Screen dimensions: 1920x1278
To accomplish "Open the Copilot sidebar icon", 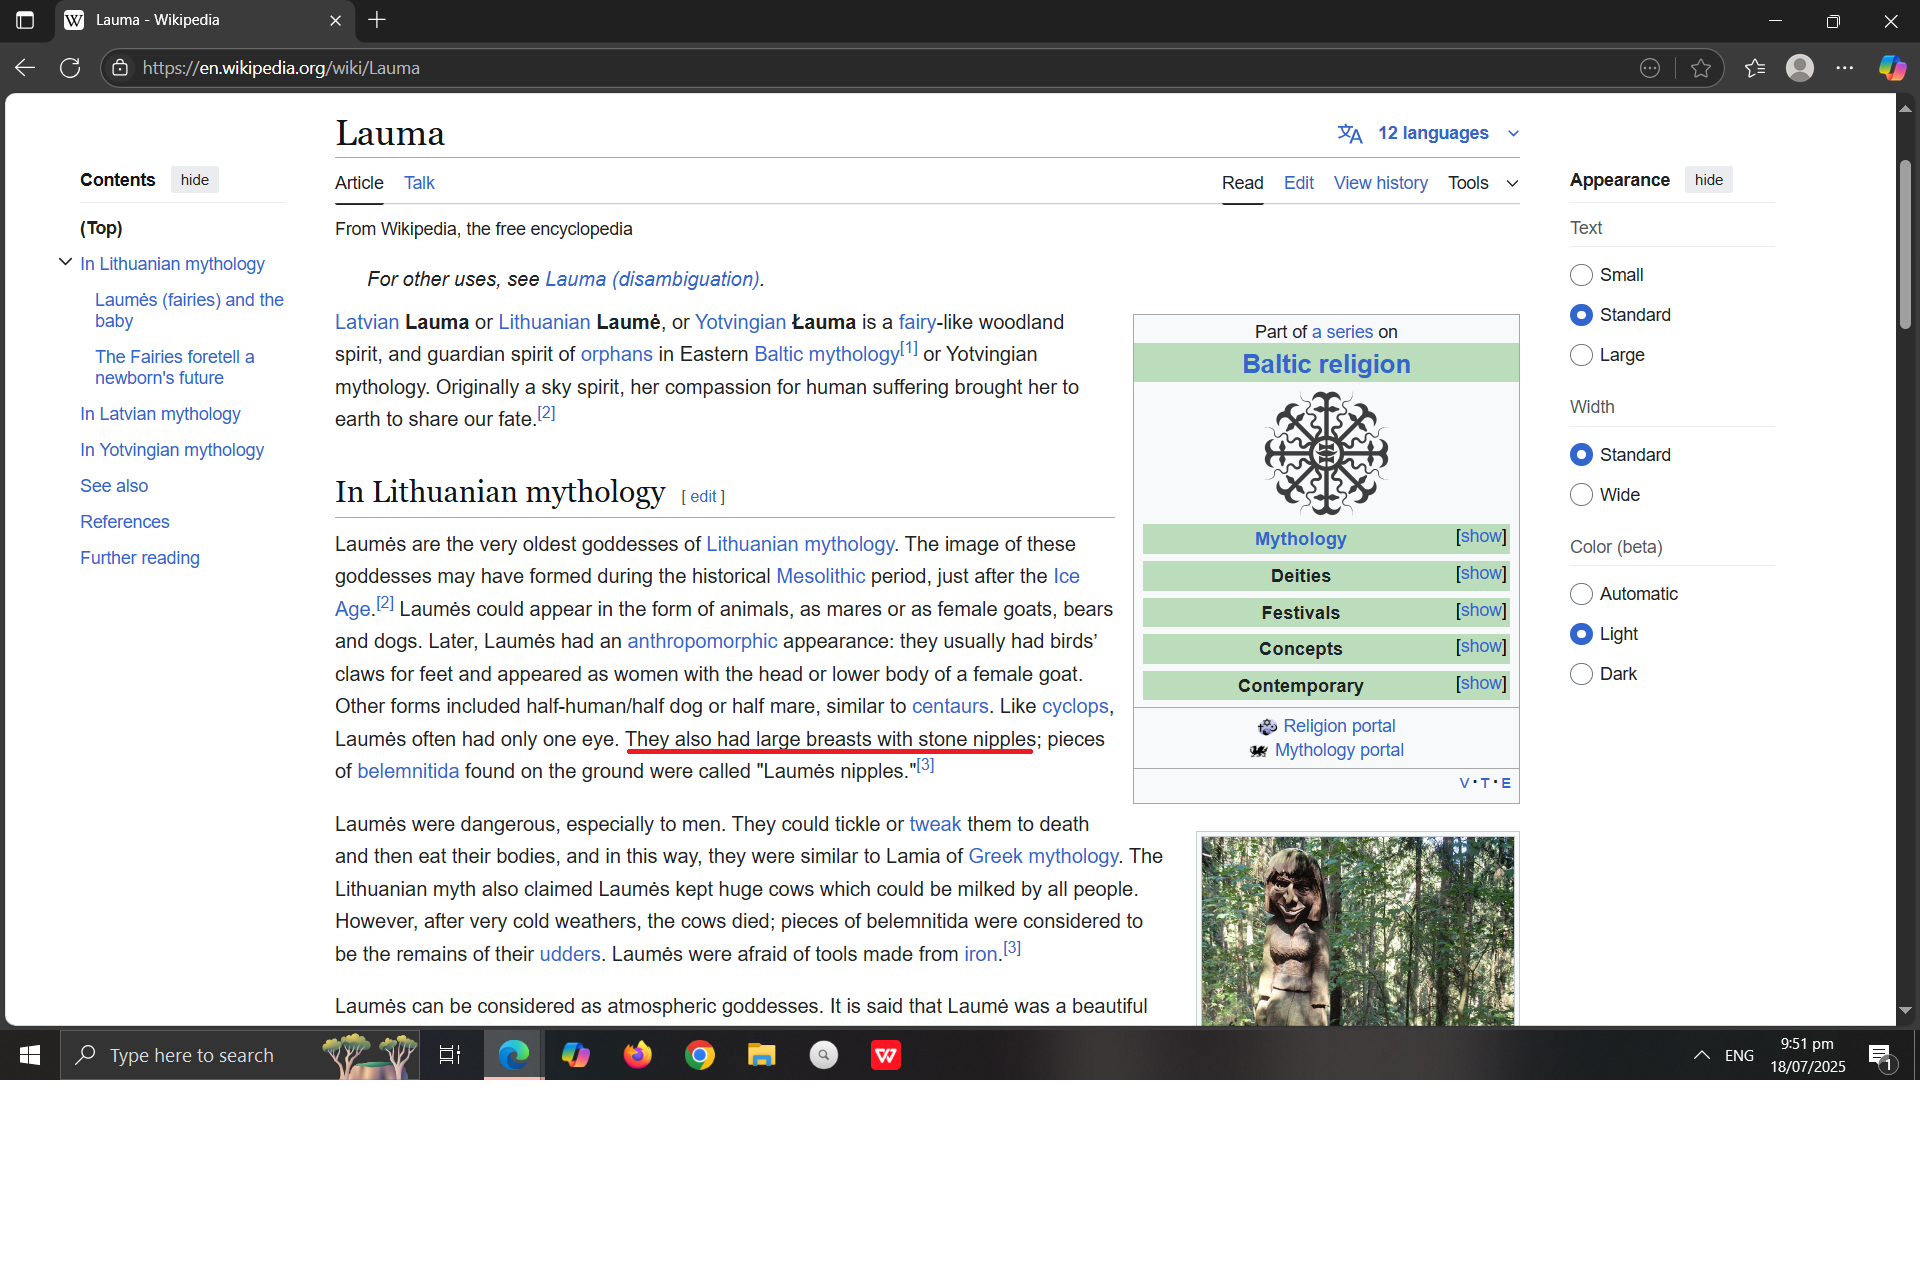I will (x=1892, y=68).
